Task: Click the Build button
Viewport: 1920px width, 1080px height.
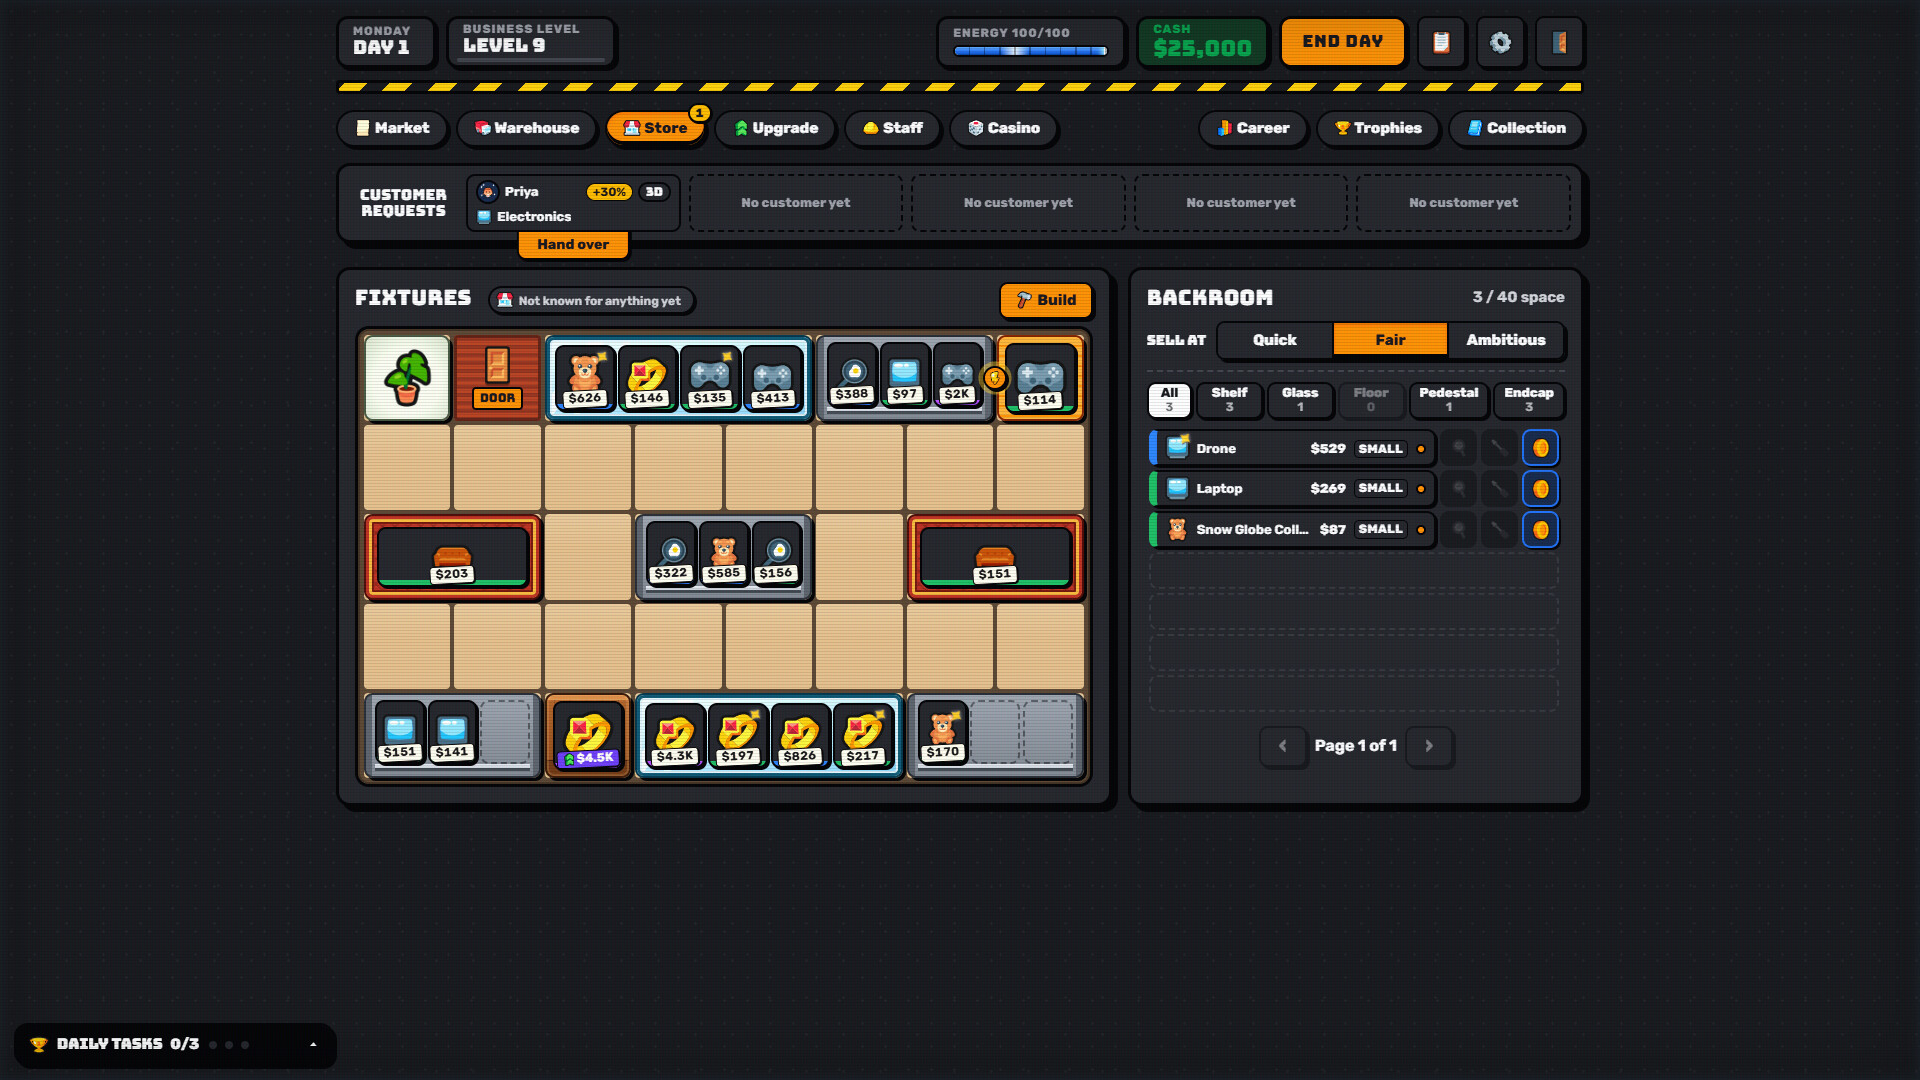Action: pos(1046,300)
